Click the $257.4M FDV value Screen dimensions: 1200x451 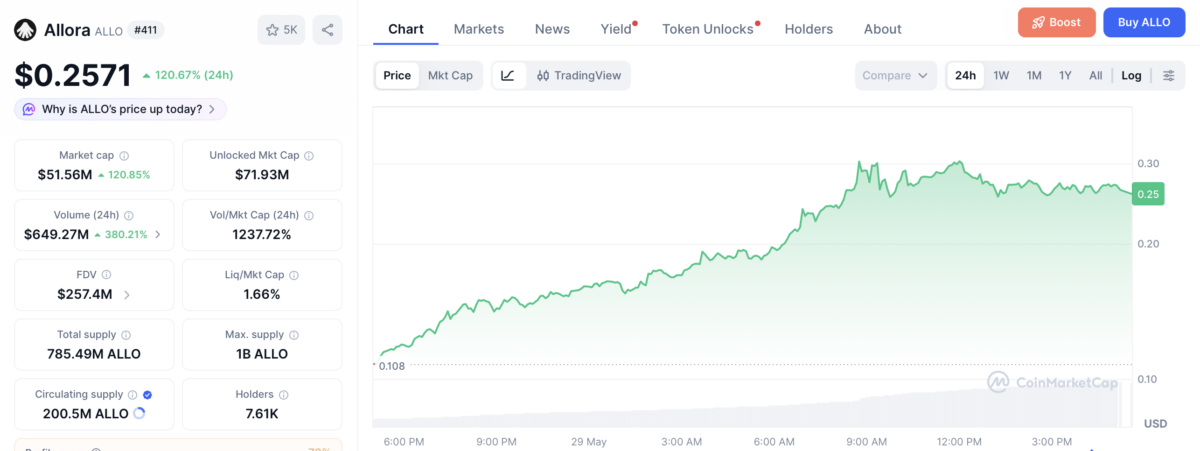click(85, 294)
